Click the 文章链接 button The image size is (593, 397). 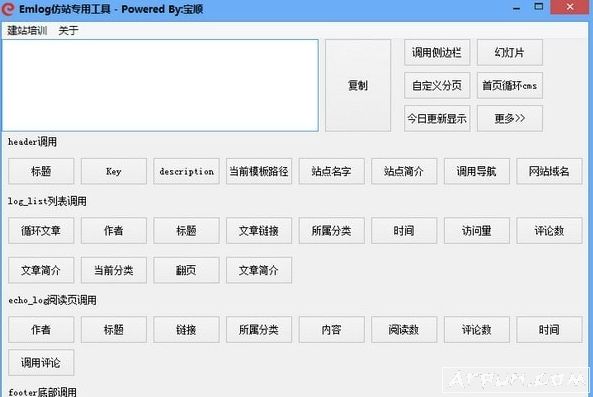[259, 231]
